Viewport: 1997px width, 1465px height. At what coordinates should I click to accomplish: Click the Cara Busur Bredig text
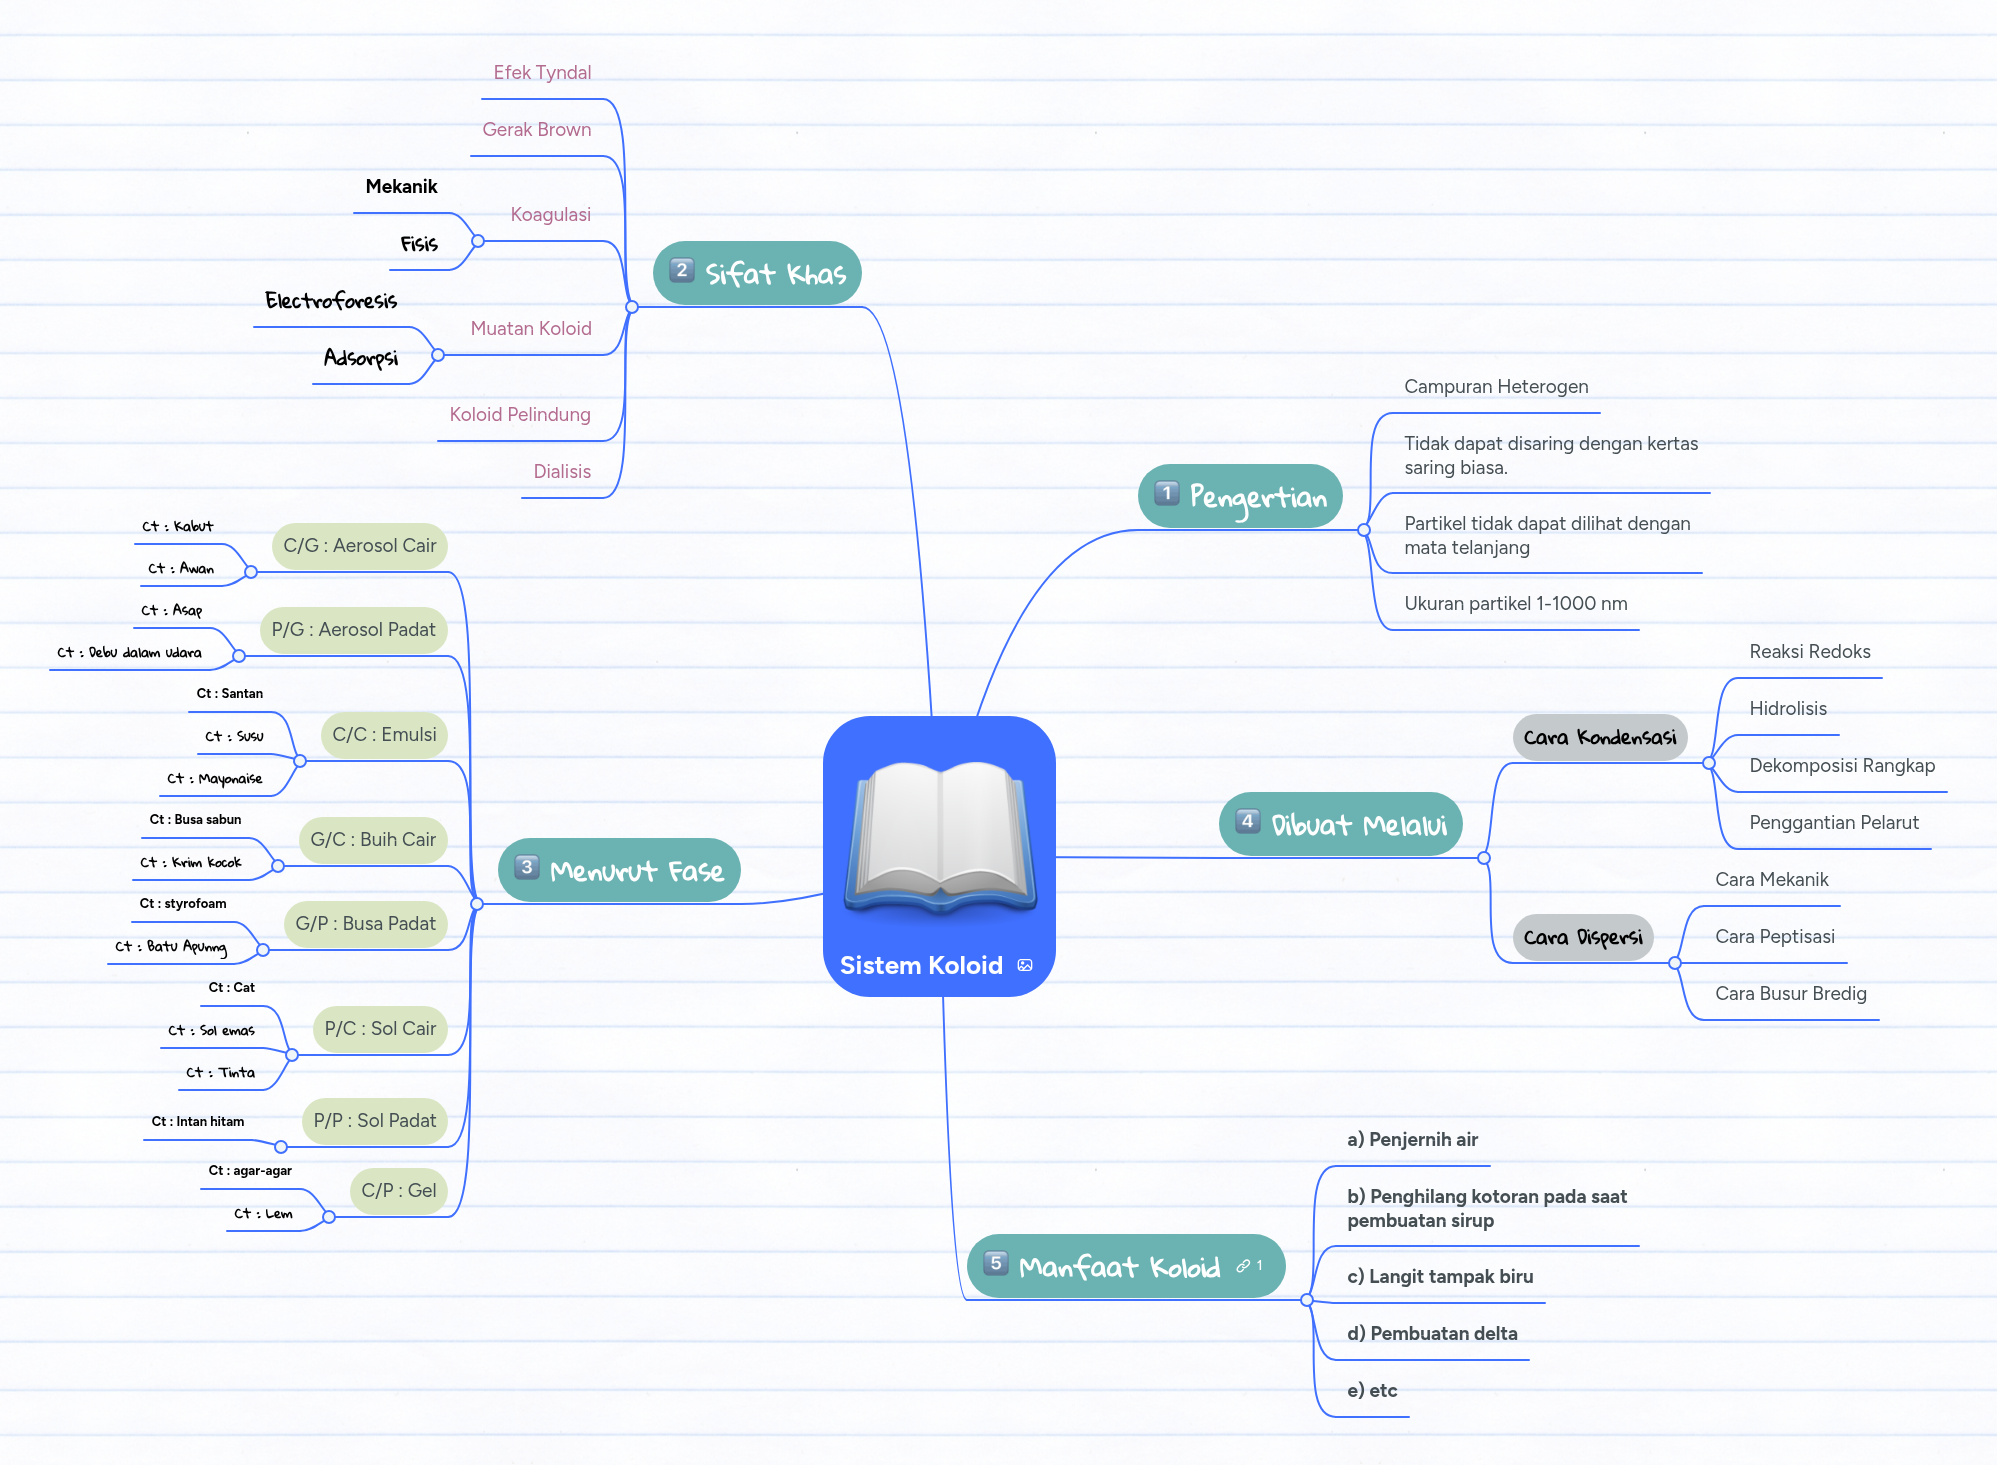[1791, 994]
